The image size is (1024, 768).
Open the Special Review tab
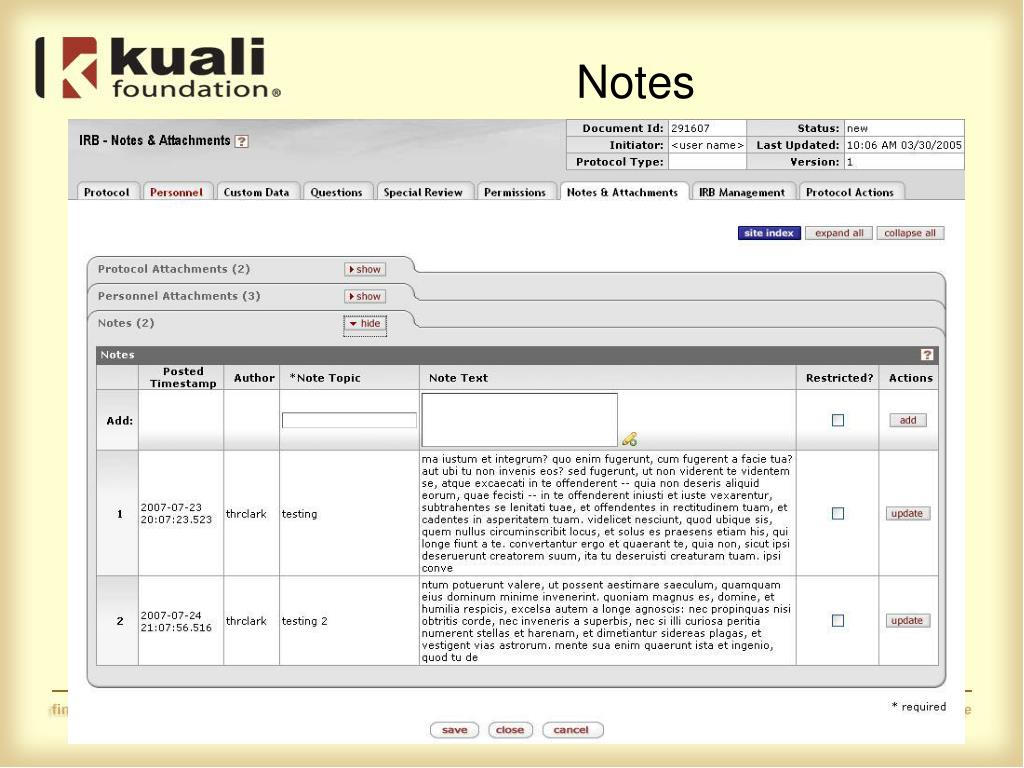(x=423, y=192)
